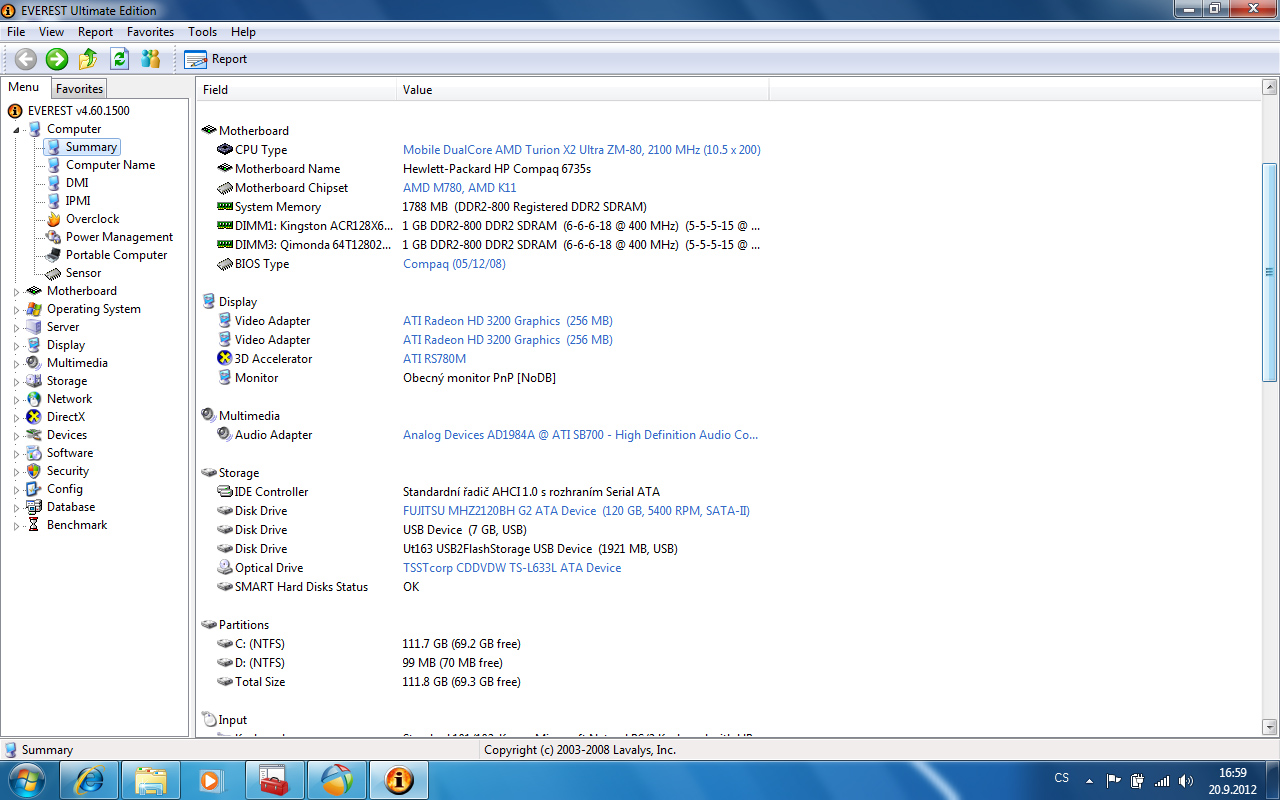Screen dimensions: 1280x800
Task: Select Computer Name in the tree
Action: [x=110, y=165]
